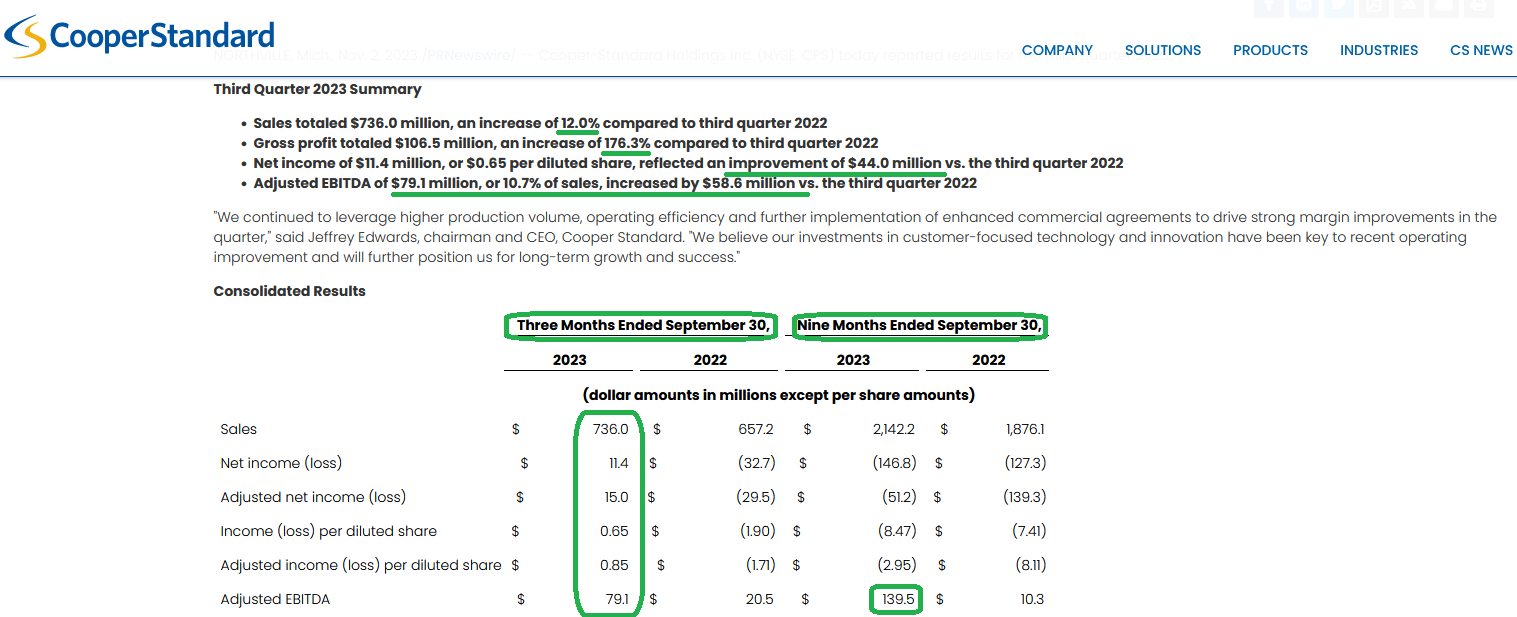Image resolution: width=1517 pixels, height=617 pixels.
Task: Click the 736.0 Sales table cell
Action: pyautogui.click(x=611, y=429)
